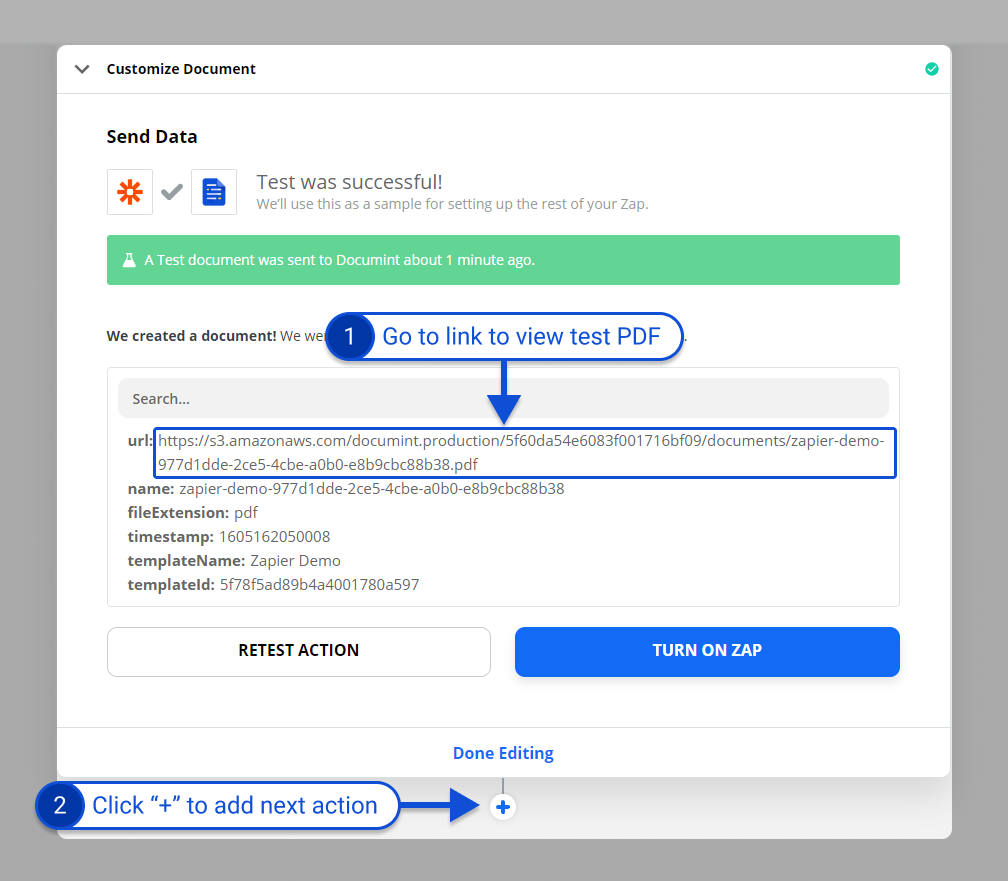
Task: Collapse the Customize Document section chevron
Action: coord(83,69)
